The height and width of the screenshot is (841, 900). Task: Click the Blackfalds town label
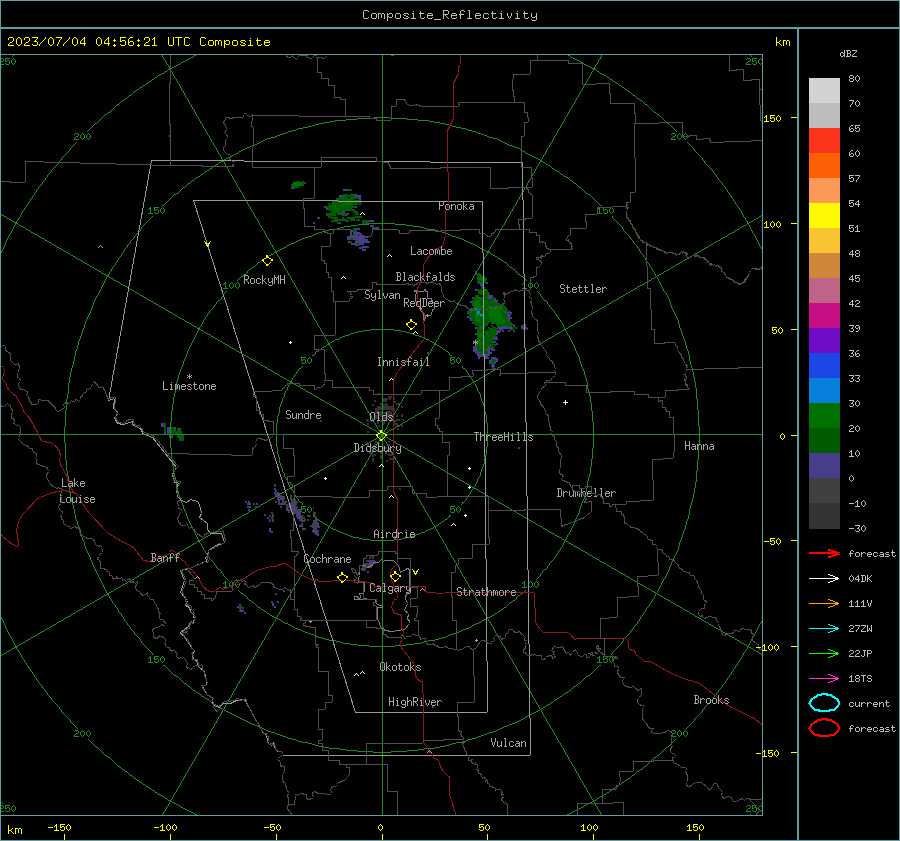[x=425, y=277]
